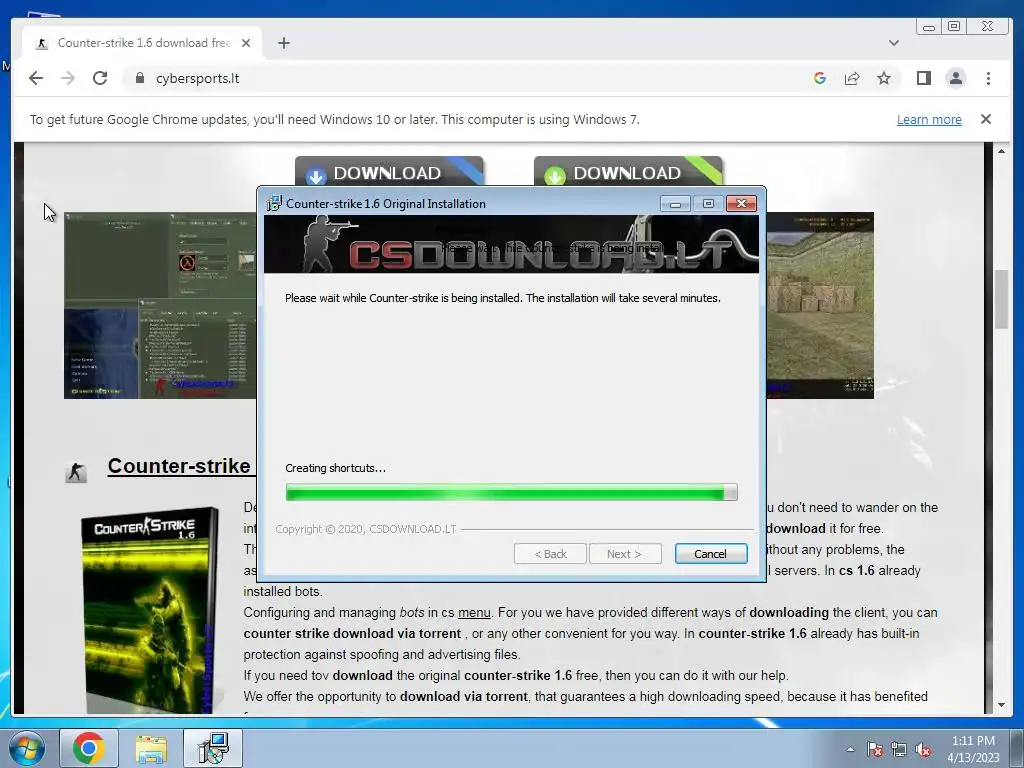The image size is (1024, 768).
Task: Open a new tab with the plus icon
Action: click(x=283, y=43)
